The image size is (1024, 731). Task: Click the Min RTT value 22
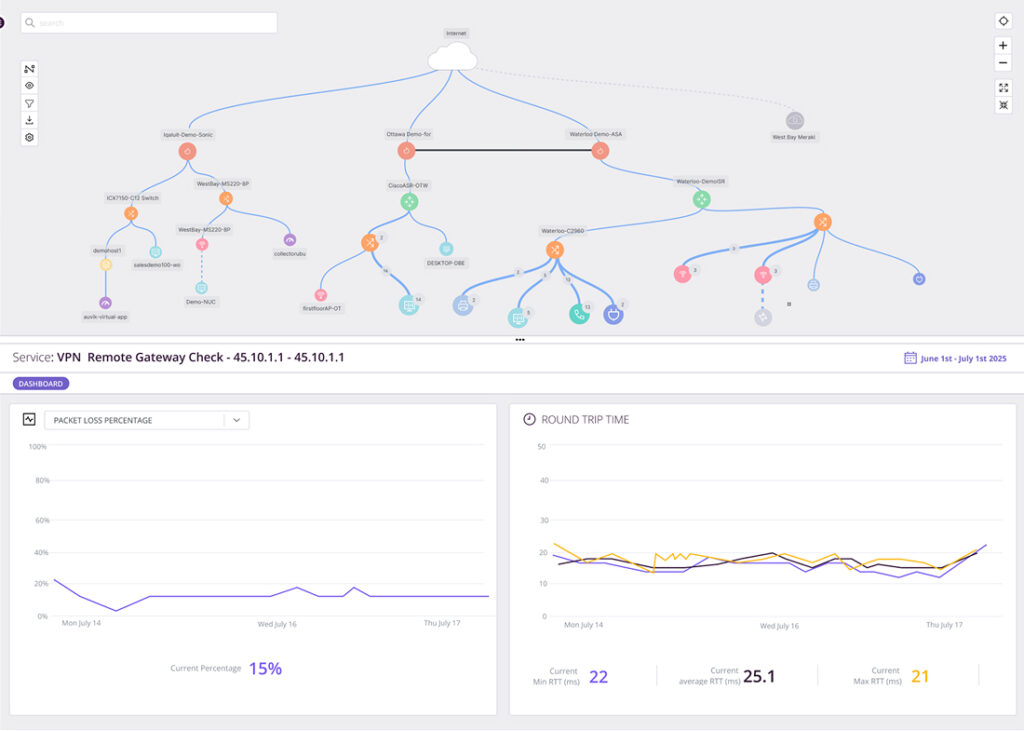(598, 677)
